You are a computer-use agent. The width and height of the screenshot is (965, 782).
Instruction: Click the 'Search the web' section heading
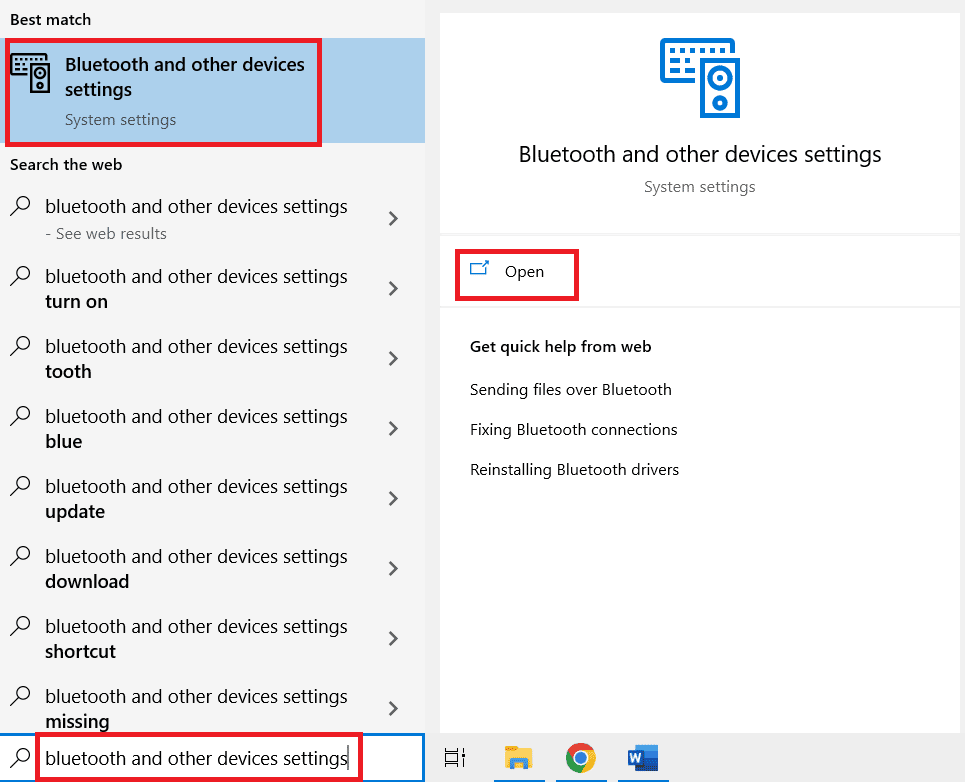(x=66, y=165)
